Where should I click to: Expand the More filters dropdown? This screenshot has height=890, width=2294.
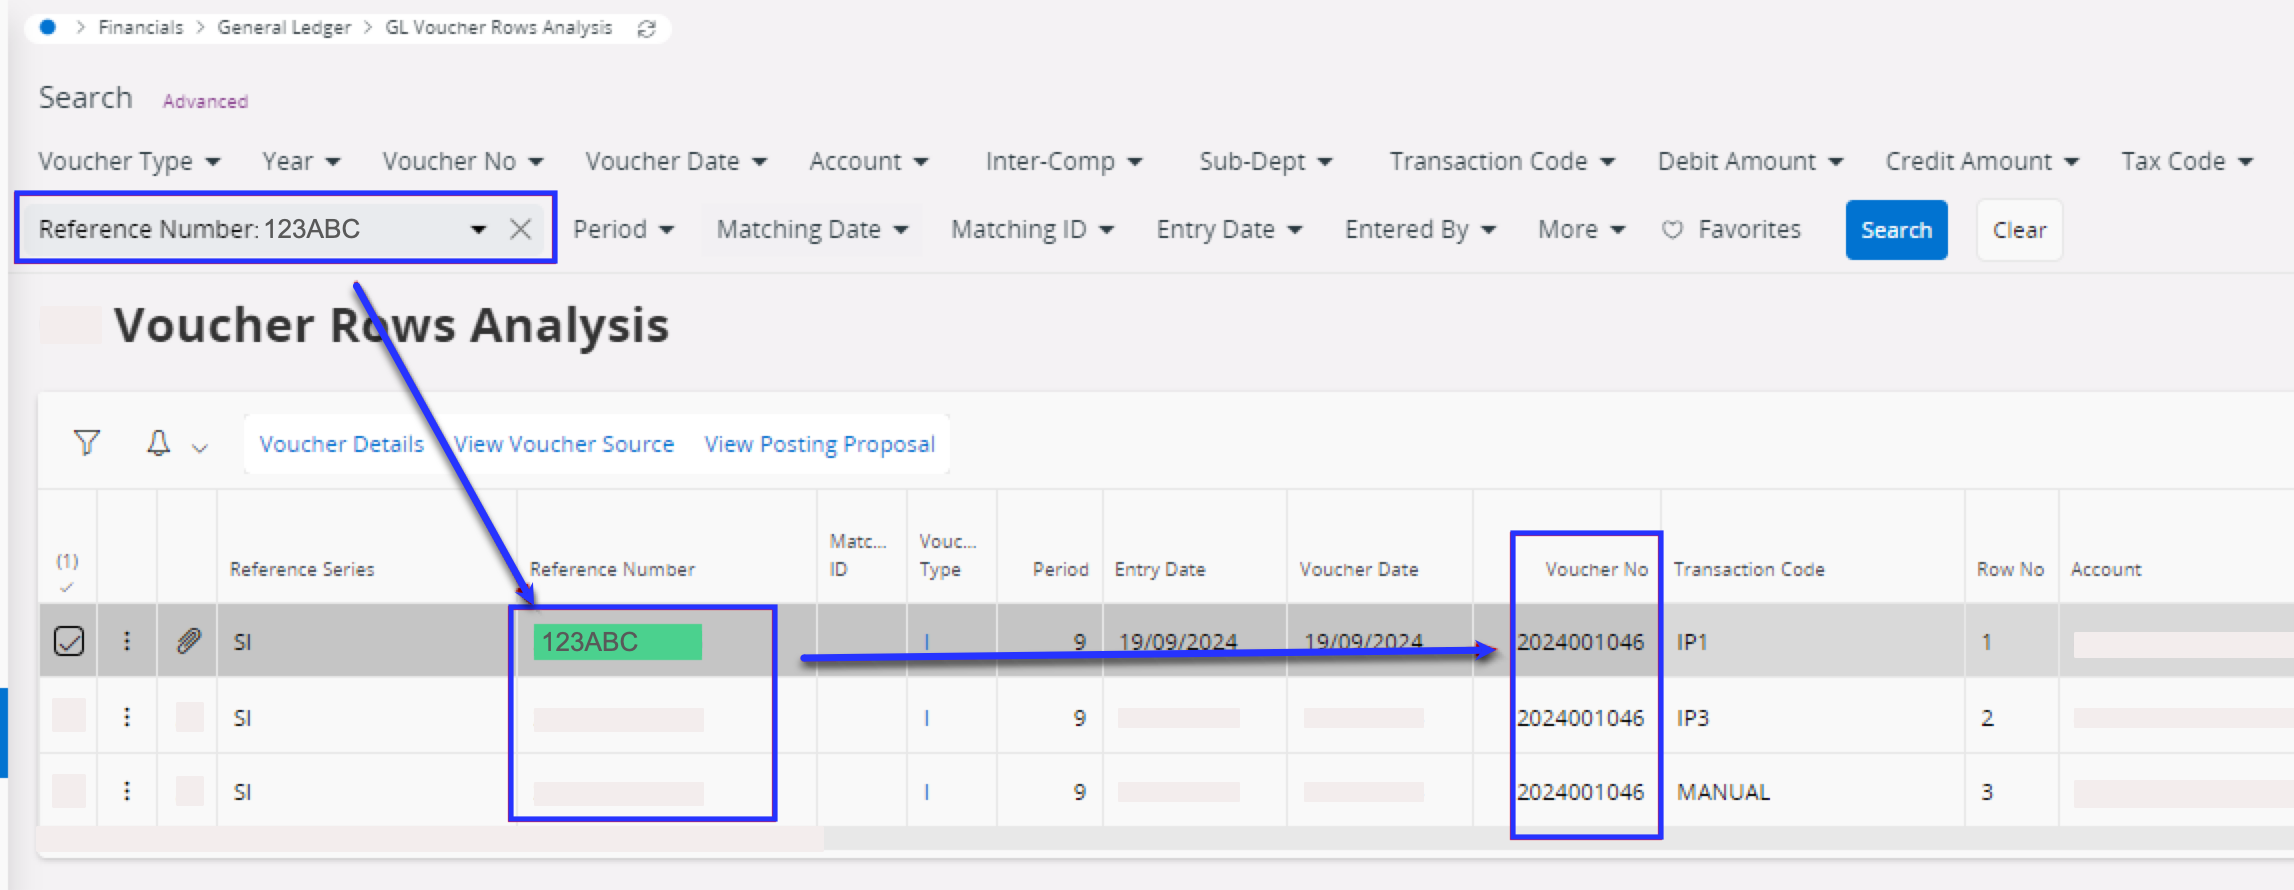point(1581,230)
